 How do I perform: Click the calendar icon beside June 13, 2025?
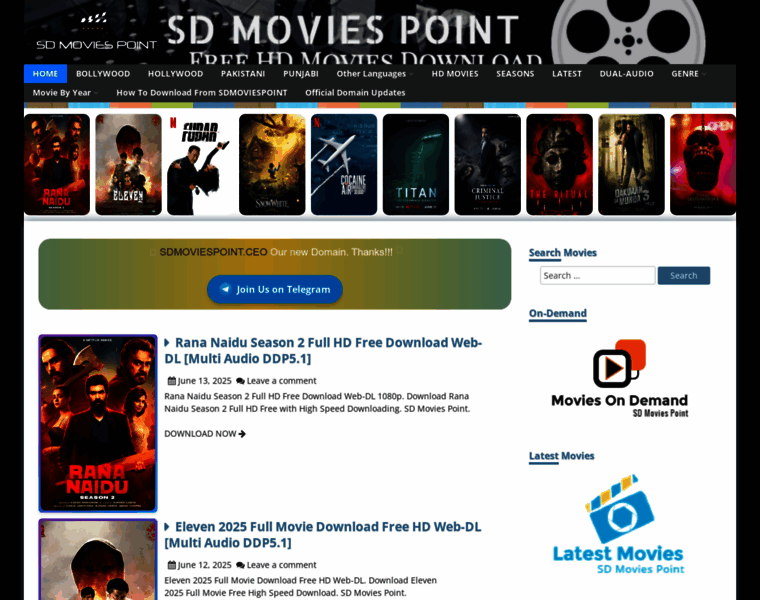(172, 380)
